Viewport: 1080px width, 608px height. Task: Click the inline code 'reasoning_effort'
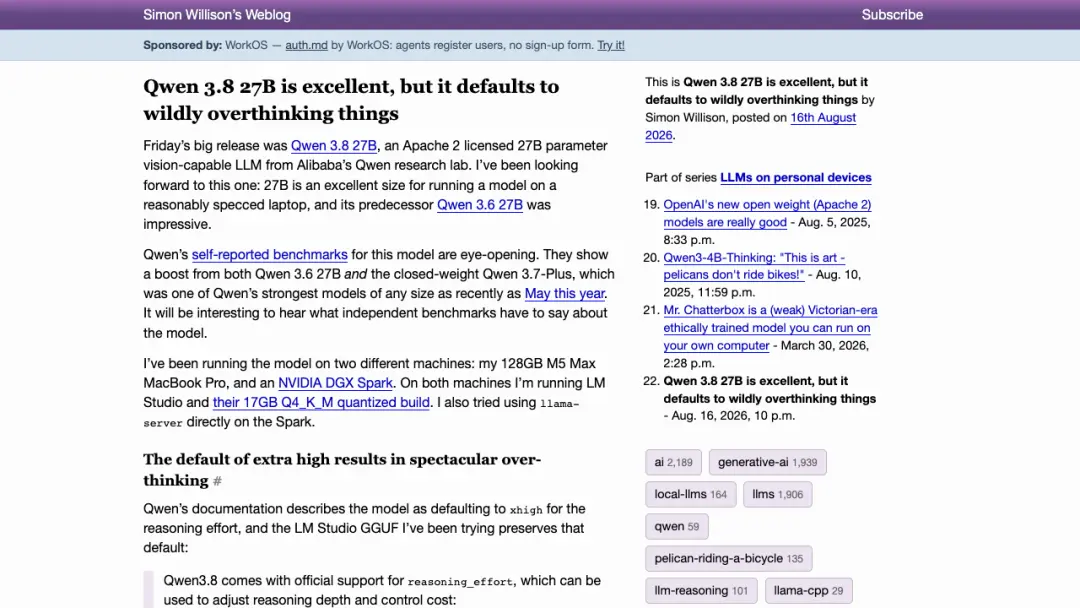[460, 582]
